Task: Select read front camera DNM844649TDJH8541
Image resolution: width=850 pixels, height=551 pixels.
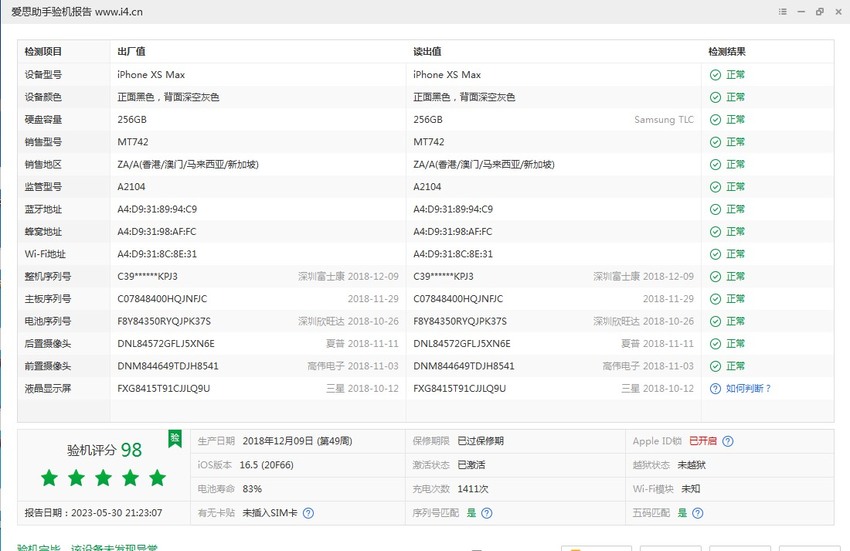Action: tap(463, 366)
